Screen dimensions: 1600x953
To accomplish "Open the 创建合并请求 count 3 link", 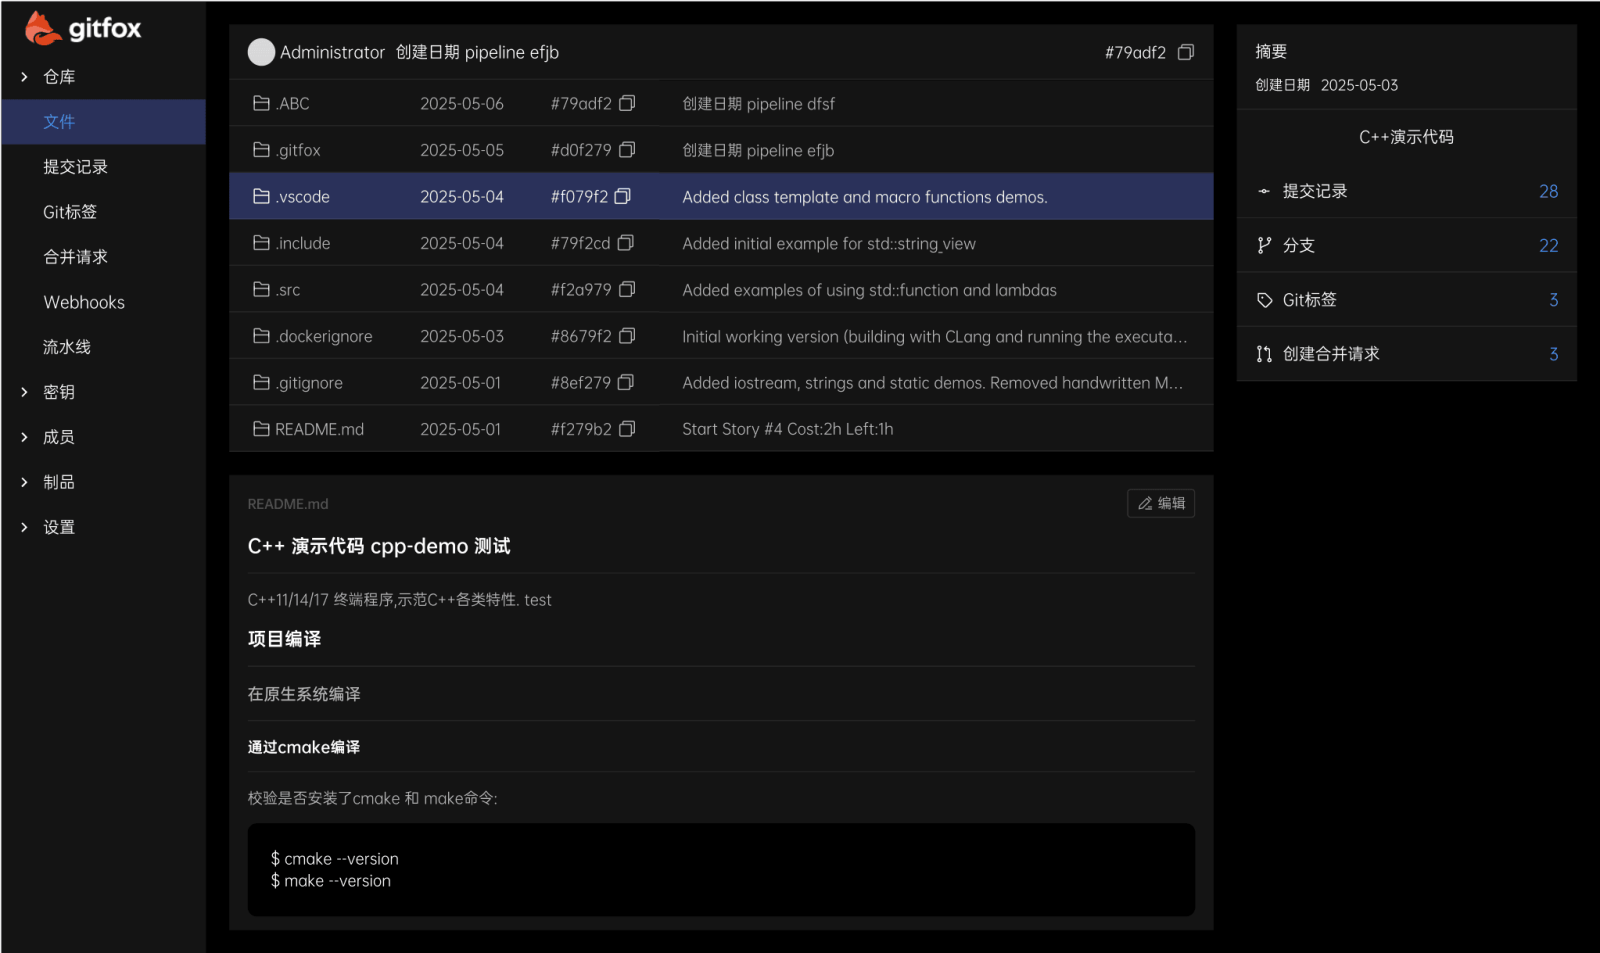I will [x=1553, y=354].
